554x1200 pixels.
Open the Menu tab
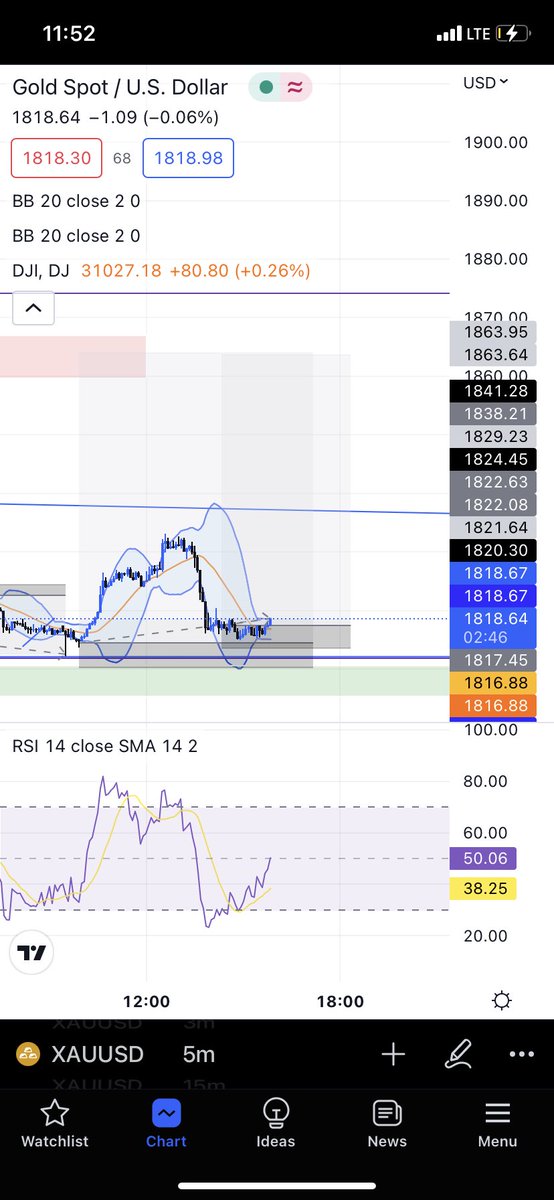click(497, 1124)
